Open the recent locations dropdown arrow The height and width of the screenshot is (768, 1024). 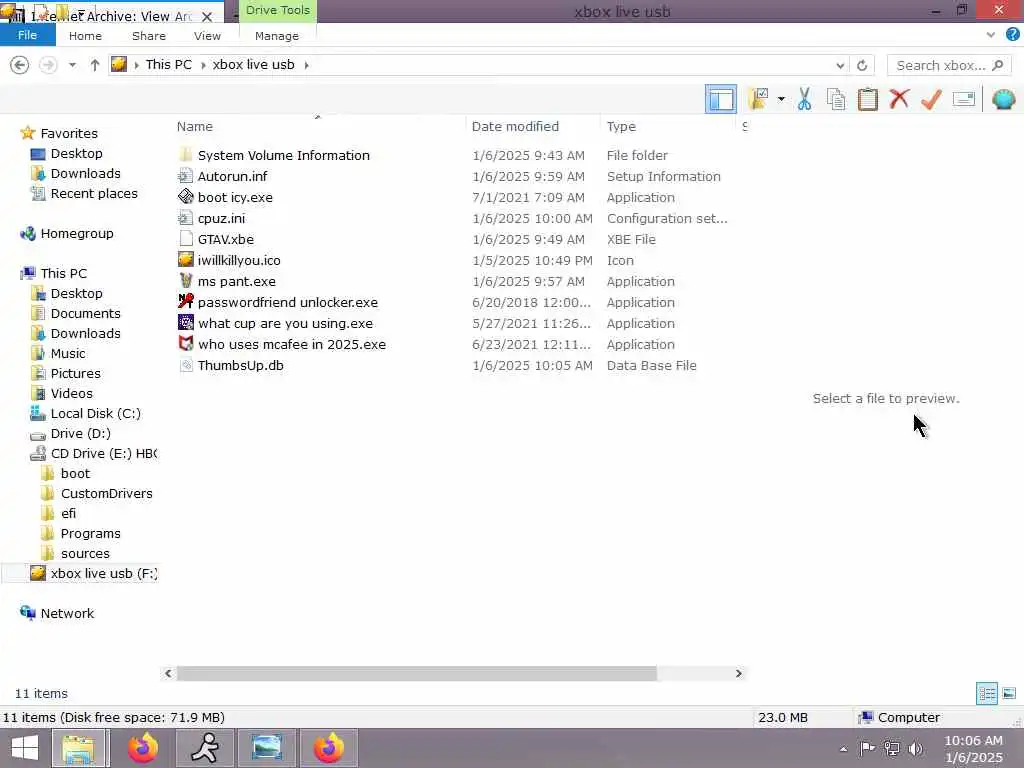[x=72, y=65]
